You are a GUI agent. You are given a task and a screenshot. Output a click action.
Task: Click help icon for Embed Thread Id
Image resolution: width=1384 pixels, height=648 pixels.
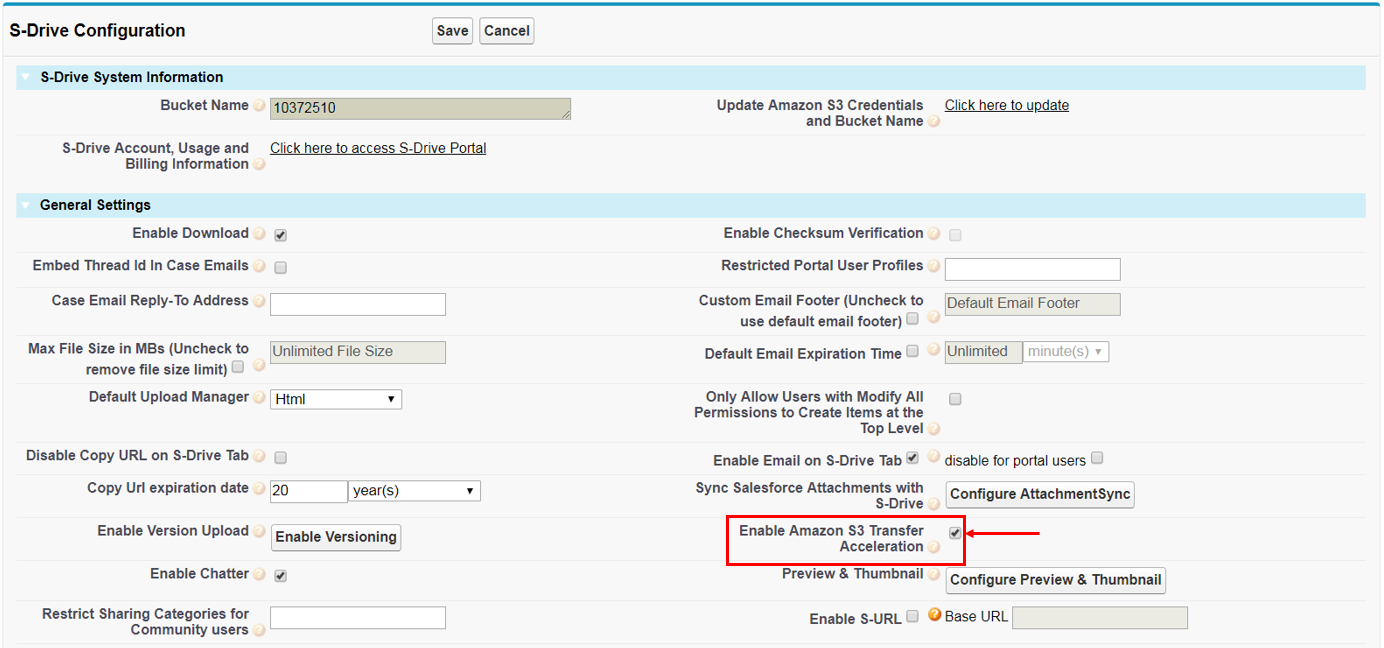click(x=259, y=267)
